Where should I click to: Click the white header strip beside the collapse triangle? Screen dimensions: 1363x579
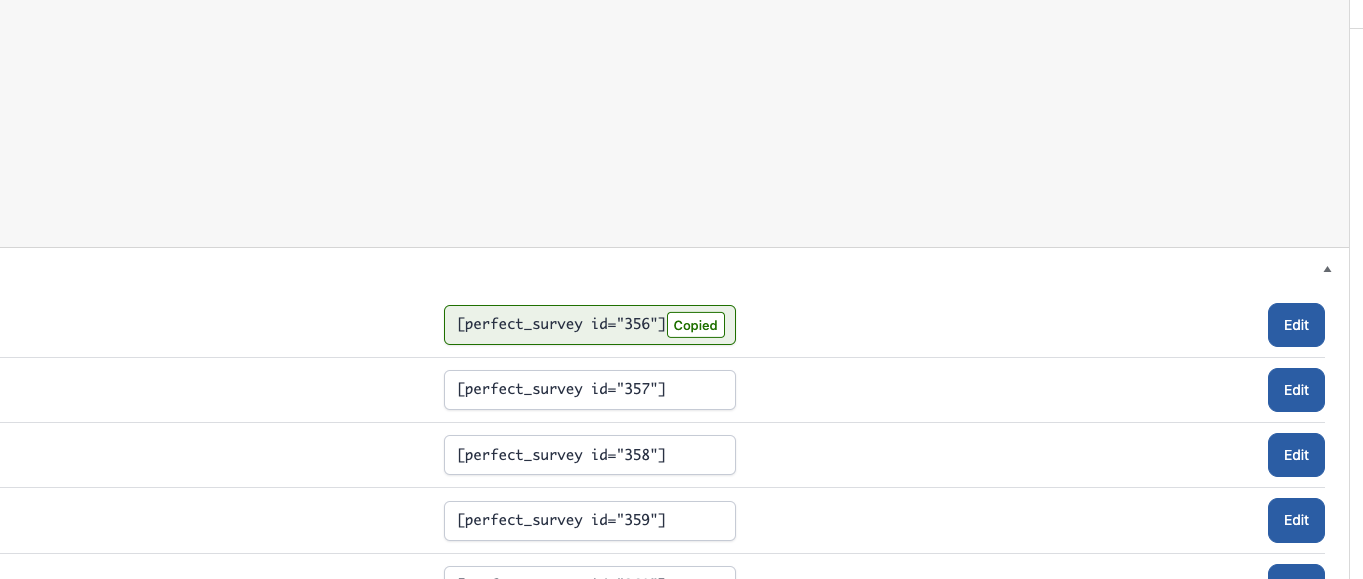coord(660,269)
